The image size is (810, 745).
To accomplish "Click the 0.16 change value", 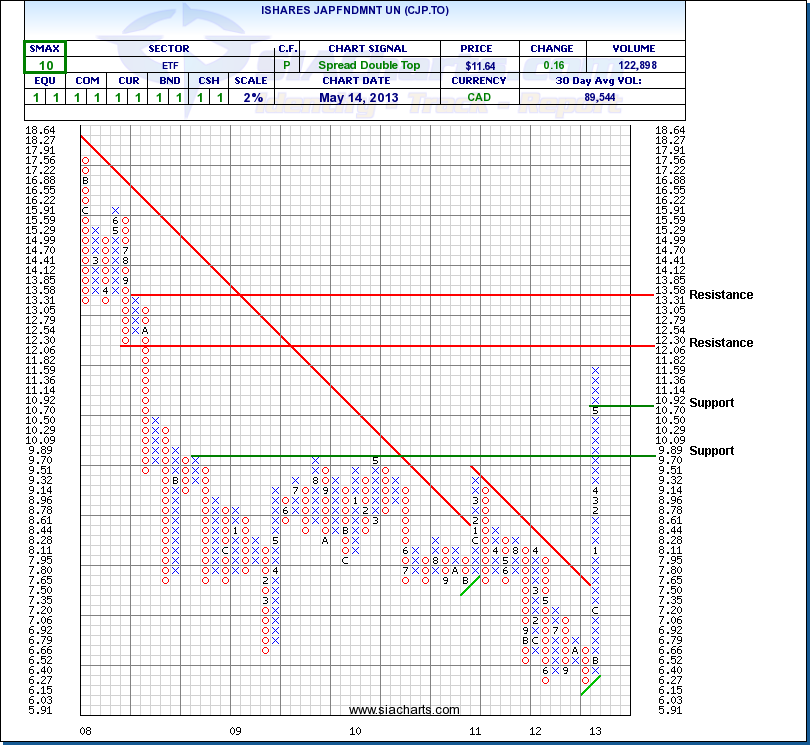I will [x=551, y=65].
